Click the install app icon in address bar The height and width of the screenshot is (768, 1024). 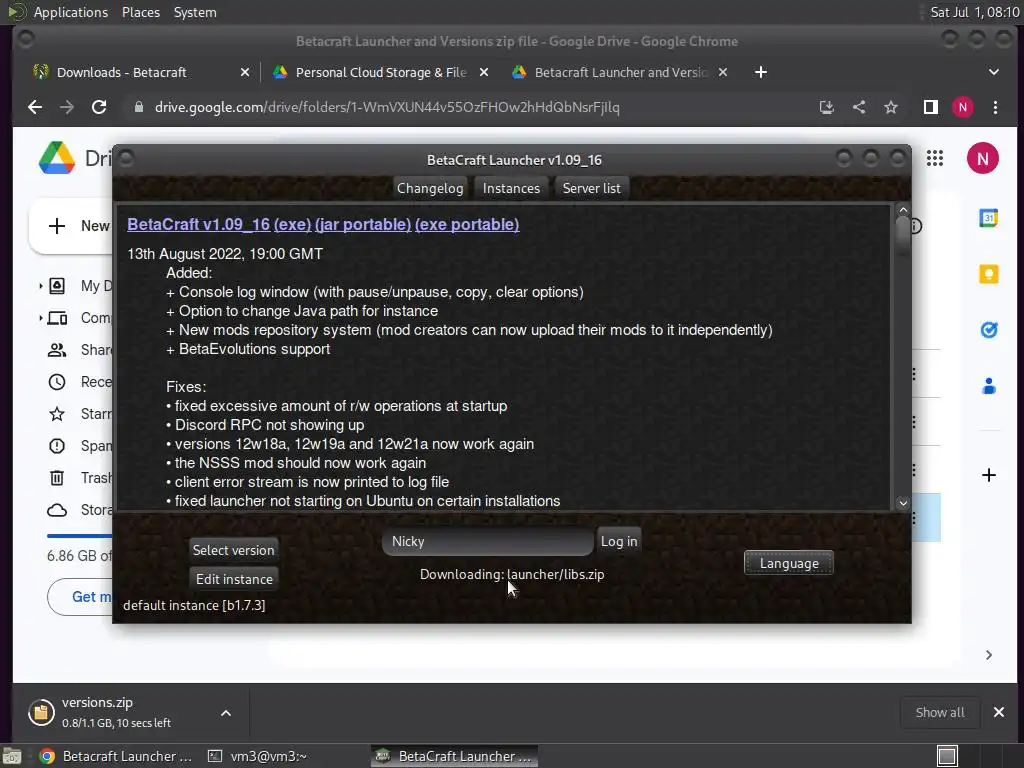point(827,107)
